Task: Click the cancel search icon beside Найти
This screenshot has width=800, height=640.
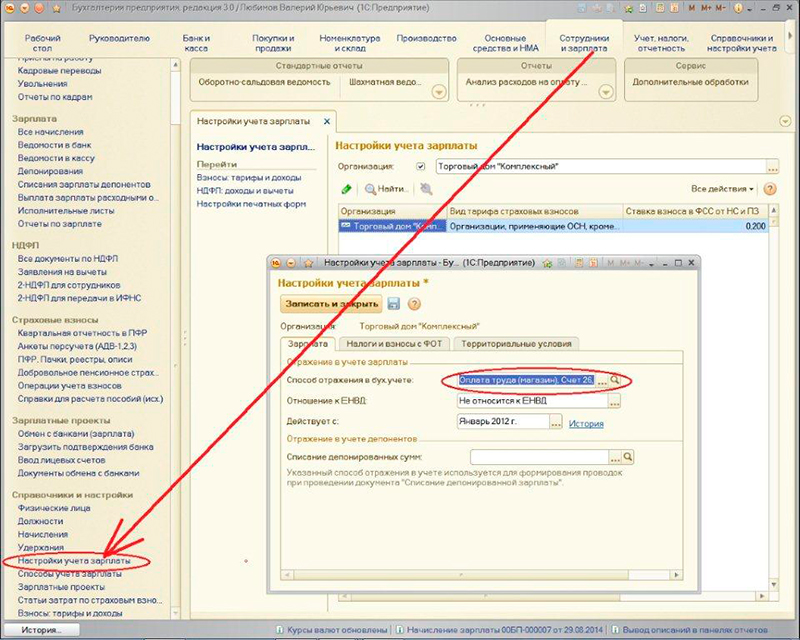Action: pyautogui.click(x=427, y=188)
